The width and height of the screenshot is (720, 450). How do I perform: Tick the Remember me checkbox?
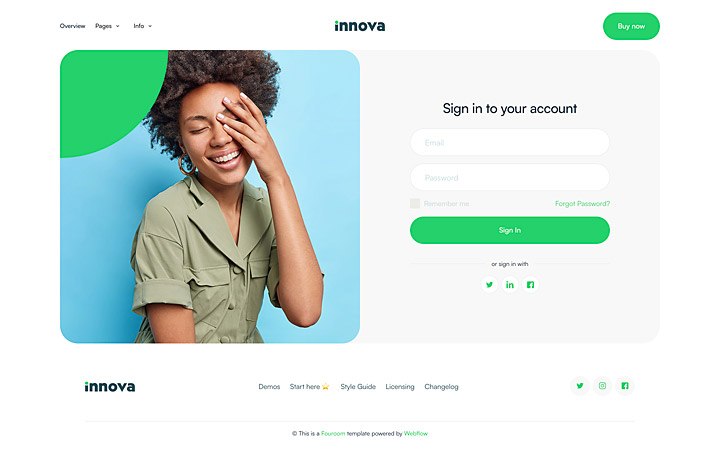(x=415, y=203)
